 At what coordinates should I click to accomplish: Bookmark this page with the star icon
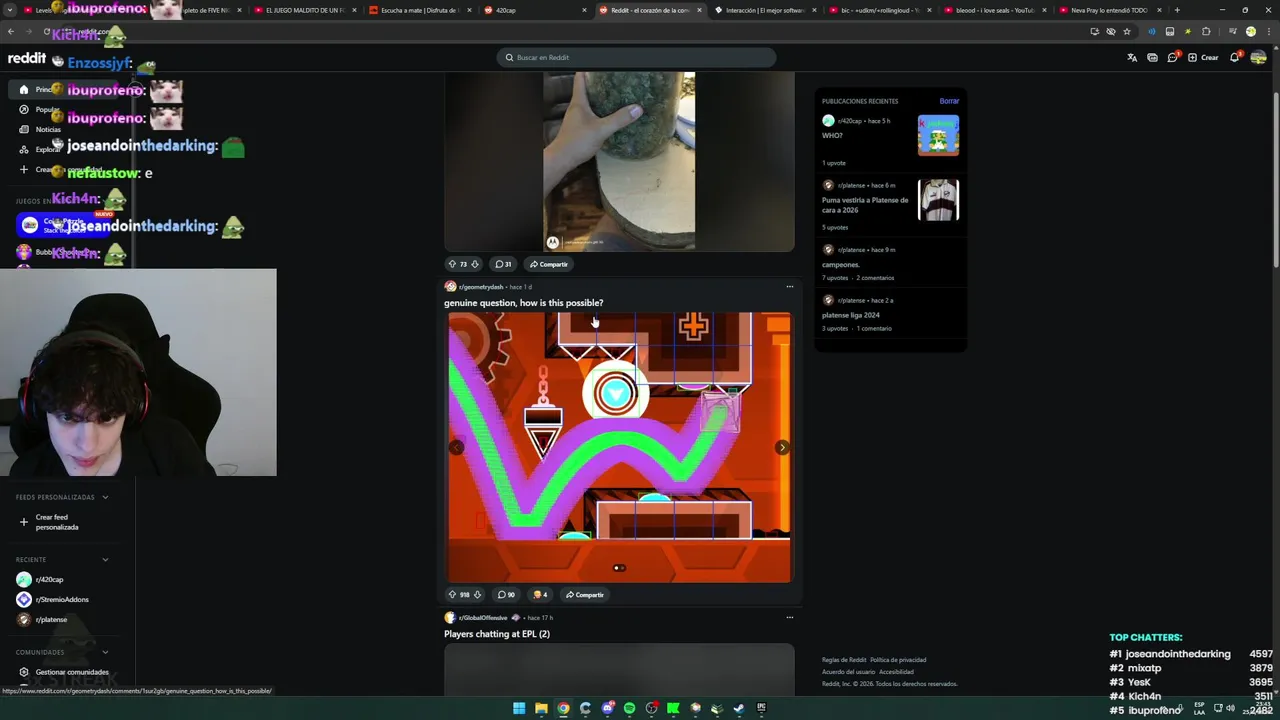coord(1127,31)
